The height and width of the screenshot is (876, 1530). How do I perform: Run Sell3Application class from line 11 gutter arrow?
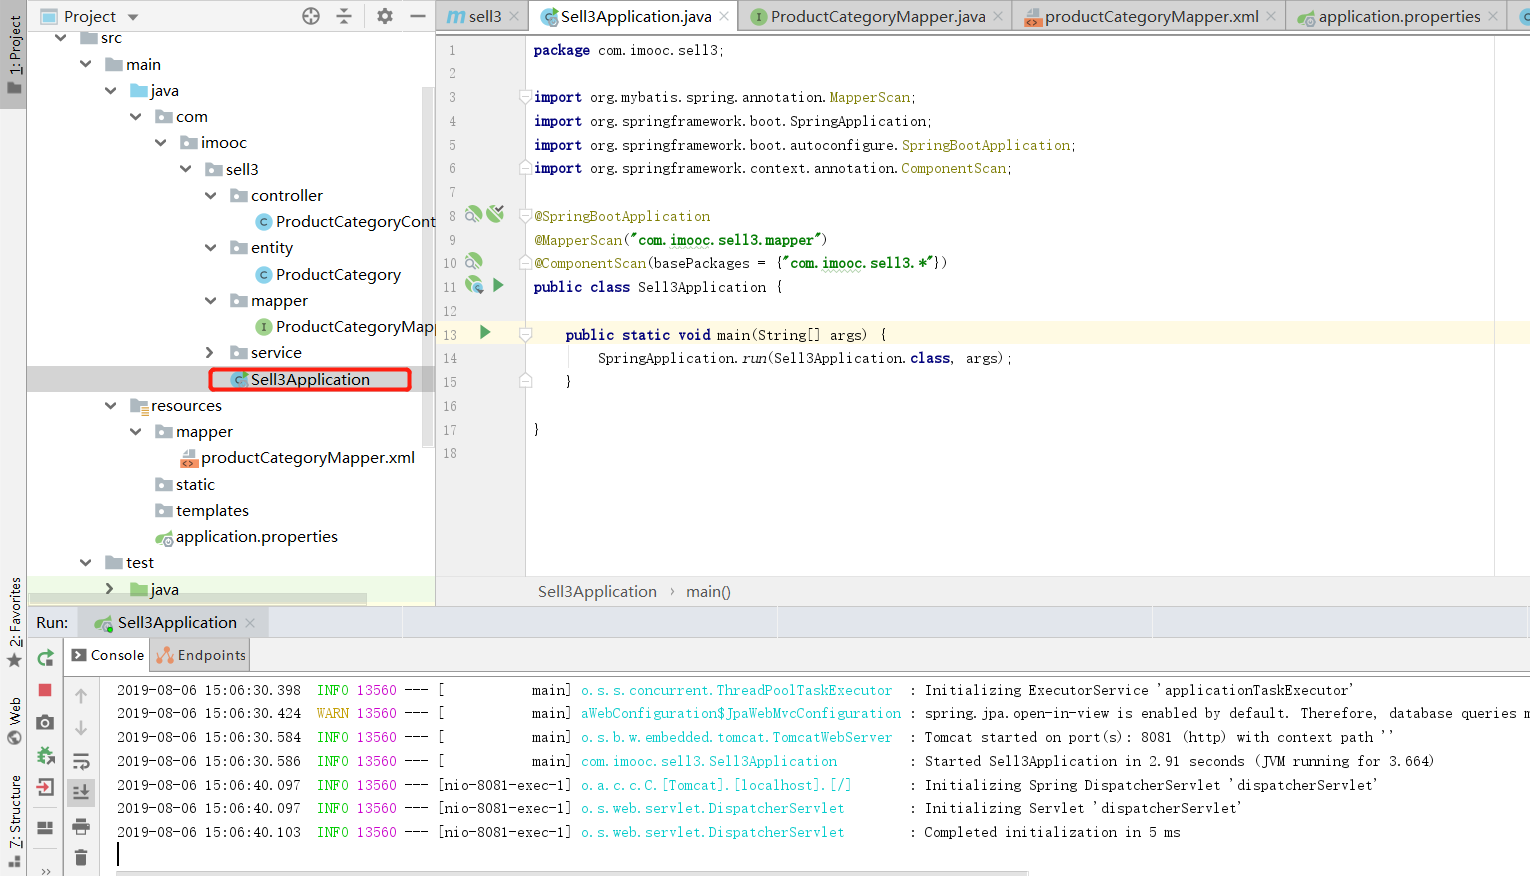click(498, 286)
